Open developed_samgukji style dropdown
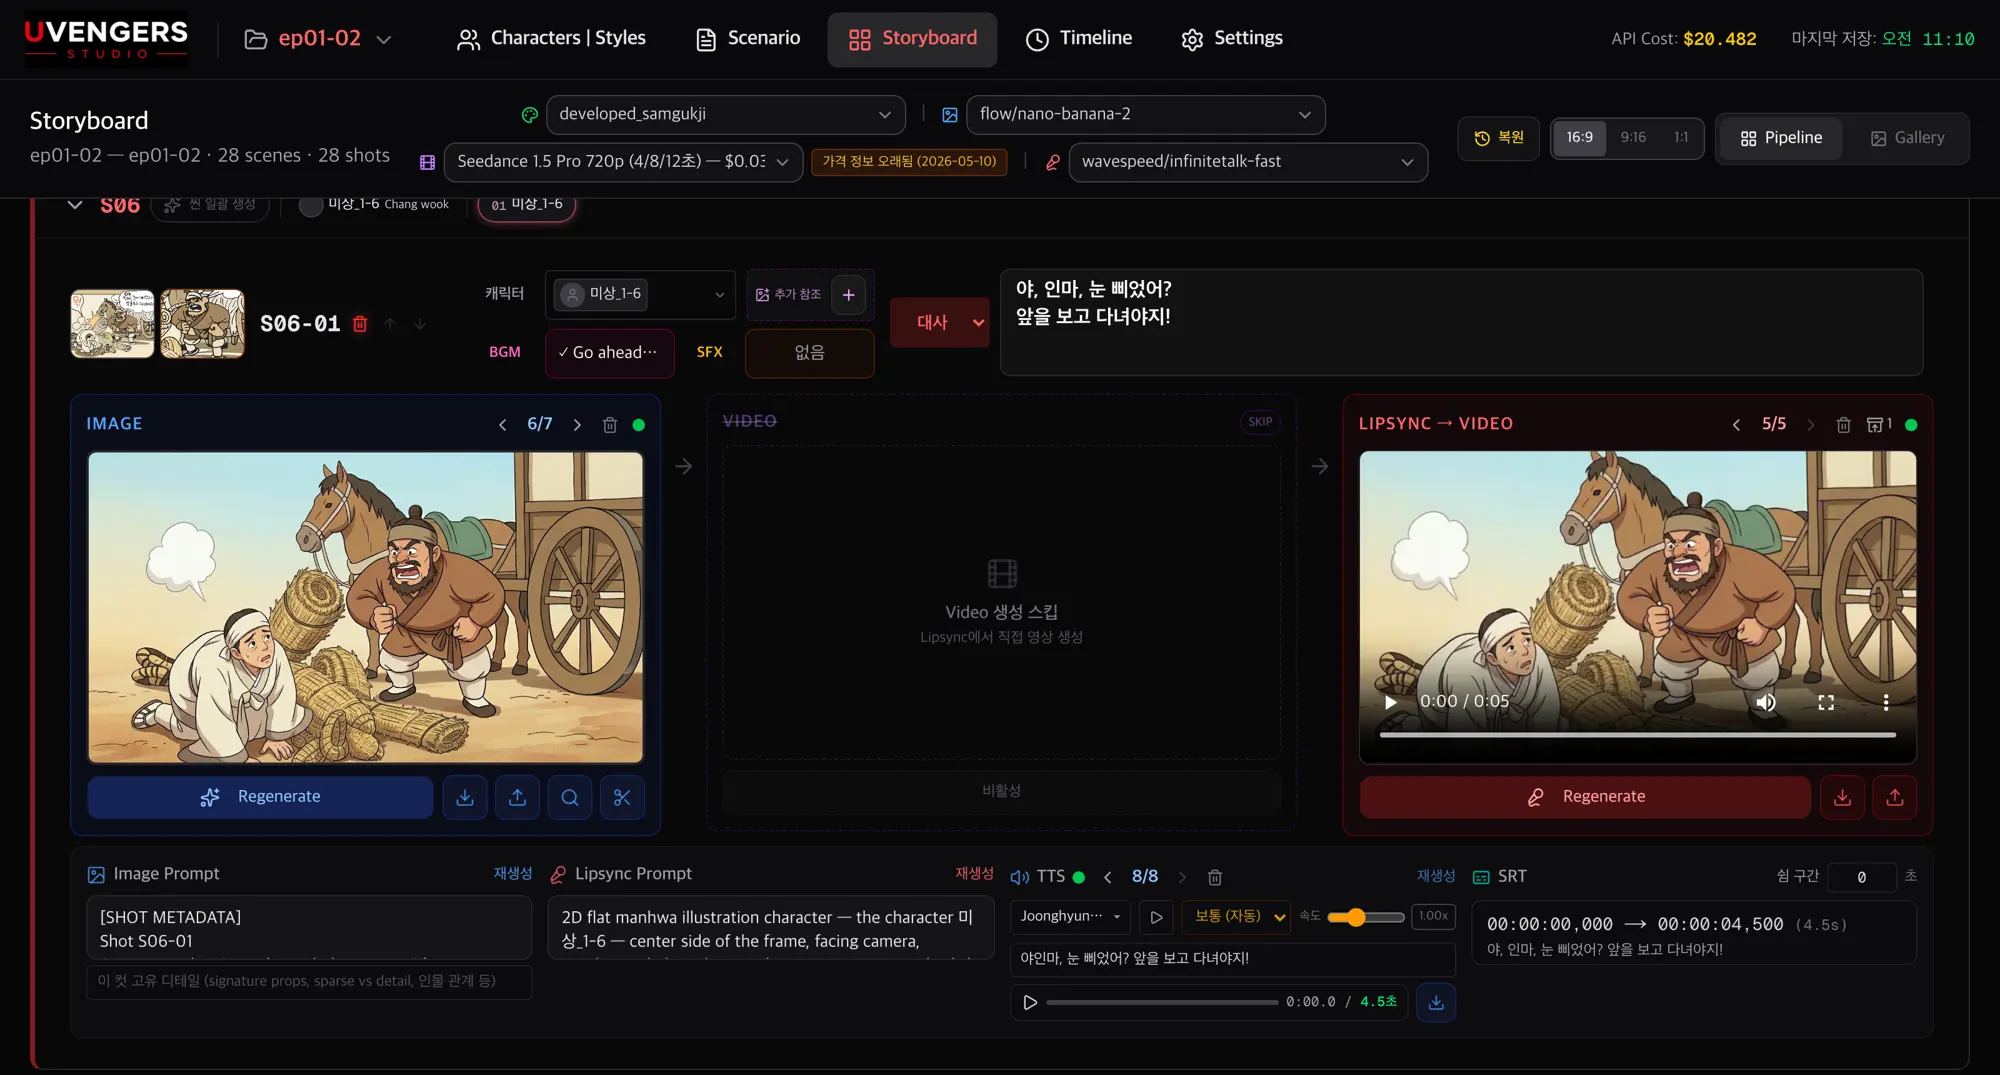This screenshot has width=2000, height=1075. click(726, 115)
